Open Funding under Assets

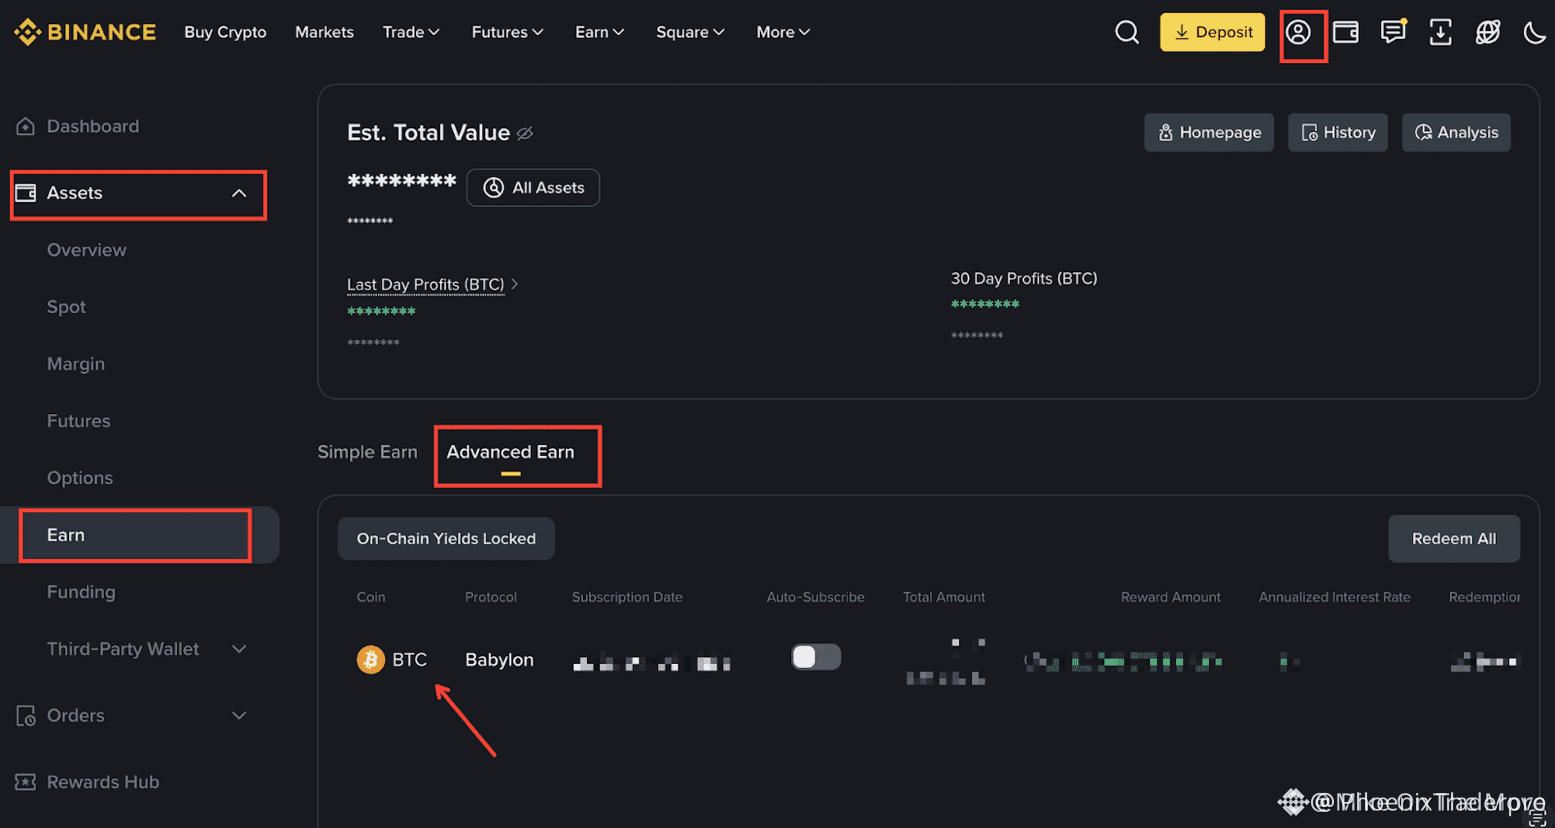point(81,592)
